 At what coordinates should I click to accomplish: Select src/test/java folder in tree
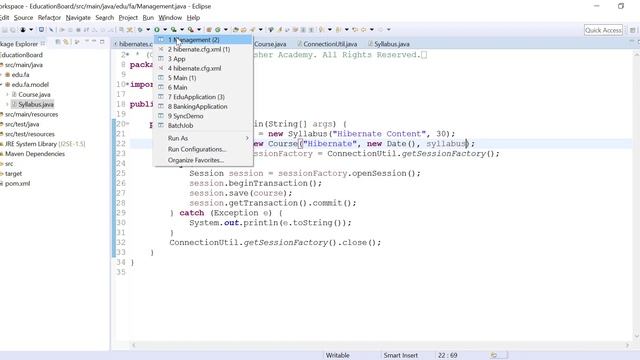[22, 124]
